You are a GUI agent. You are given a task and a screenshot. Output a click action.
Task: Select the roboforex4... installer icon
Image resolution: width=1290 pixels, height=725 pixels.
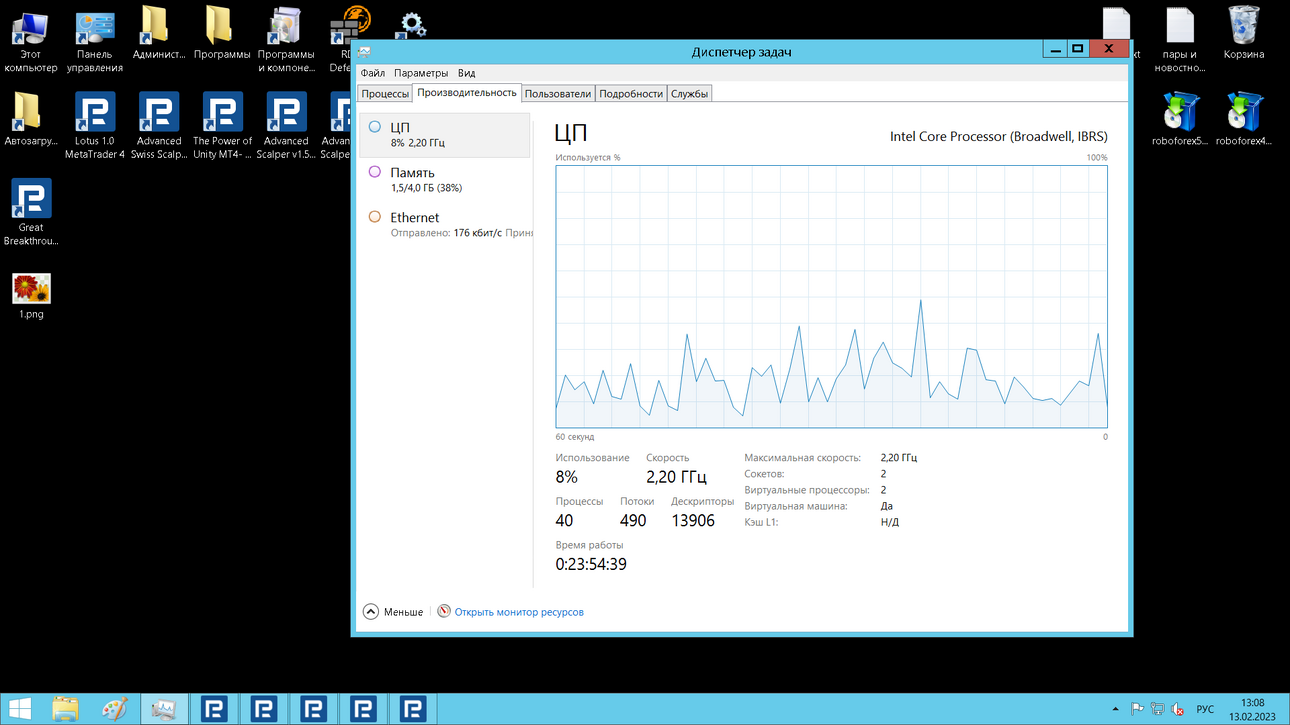[x=1244, y=120]
